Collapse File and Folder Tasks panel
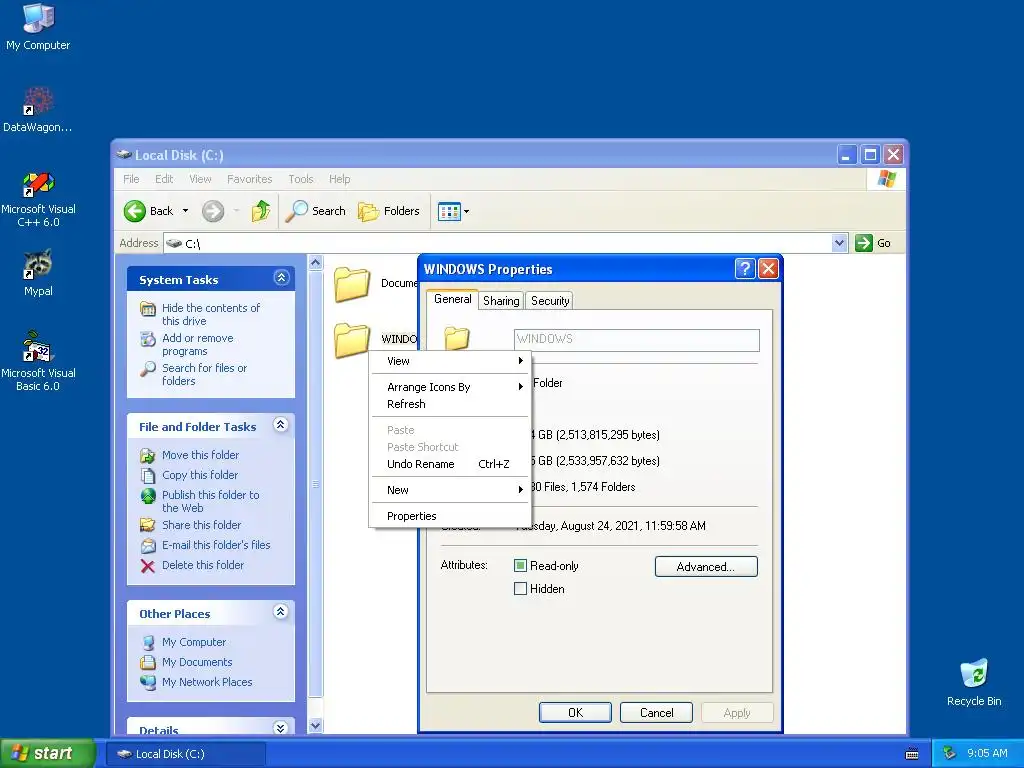Viewport: 1024px width, 768px height. point(281,425)
